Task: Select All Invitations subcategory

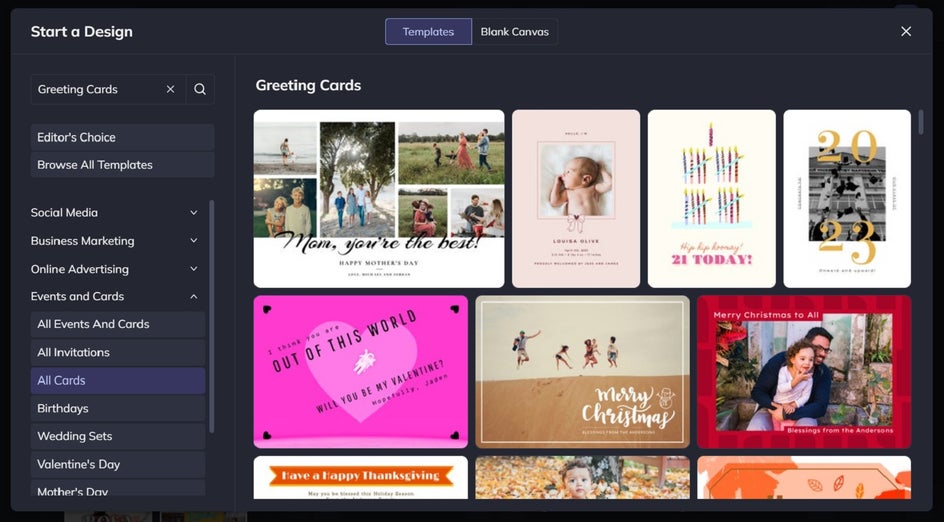Action: 118,352
